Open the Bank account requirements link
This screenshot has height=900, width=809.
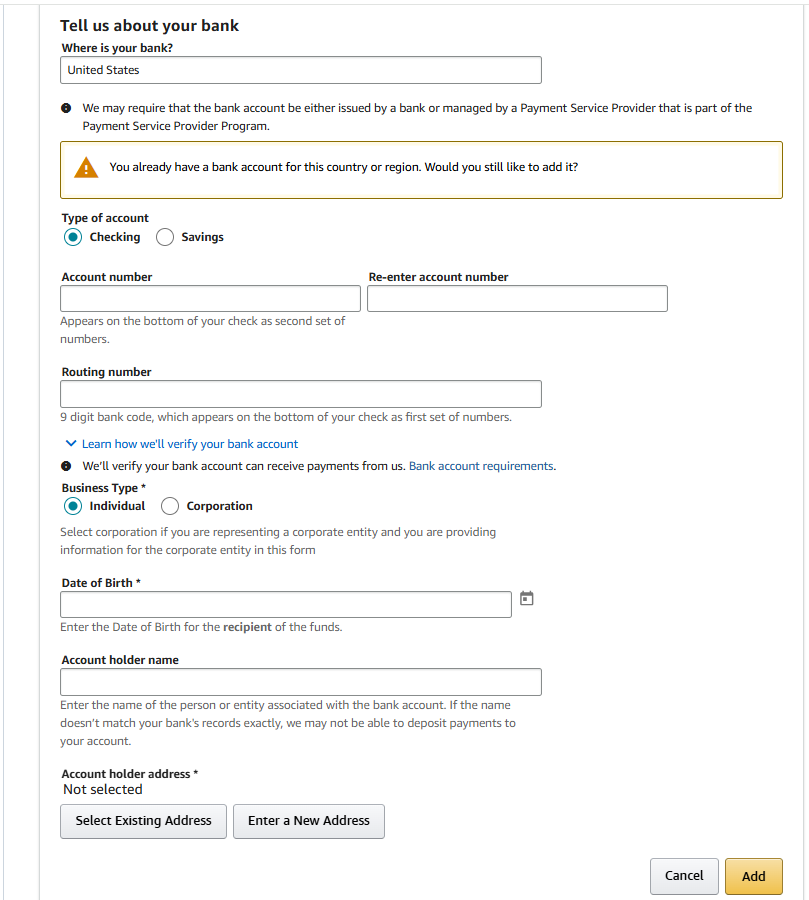[x=481, y=466]
